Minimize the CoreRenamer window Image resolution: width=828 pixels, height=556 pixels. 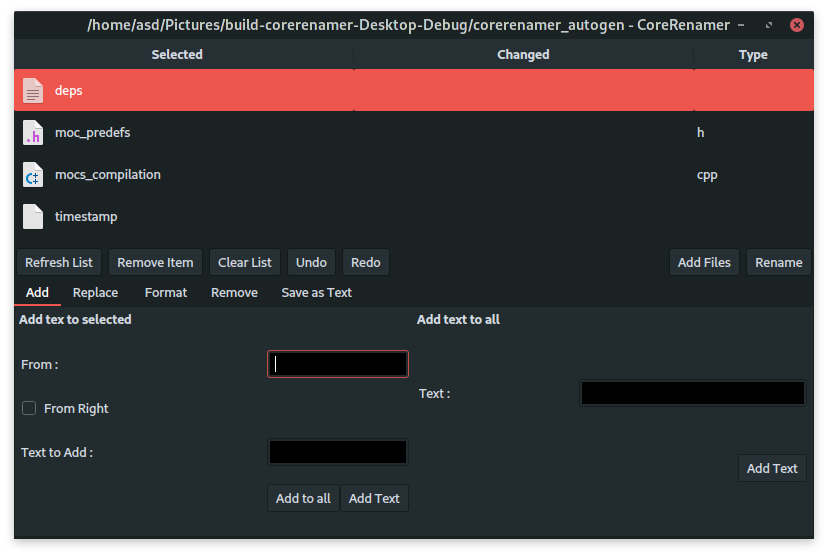(741, 25)
